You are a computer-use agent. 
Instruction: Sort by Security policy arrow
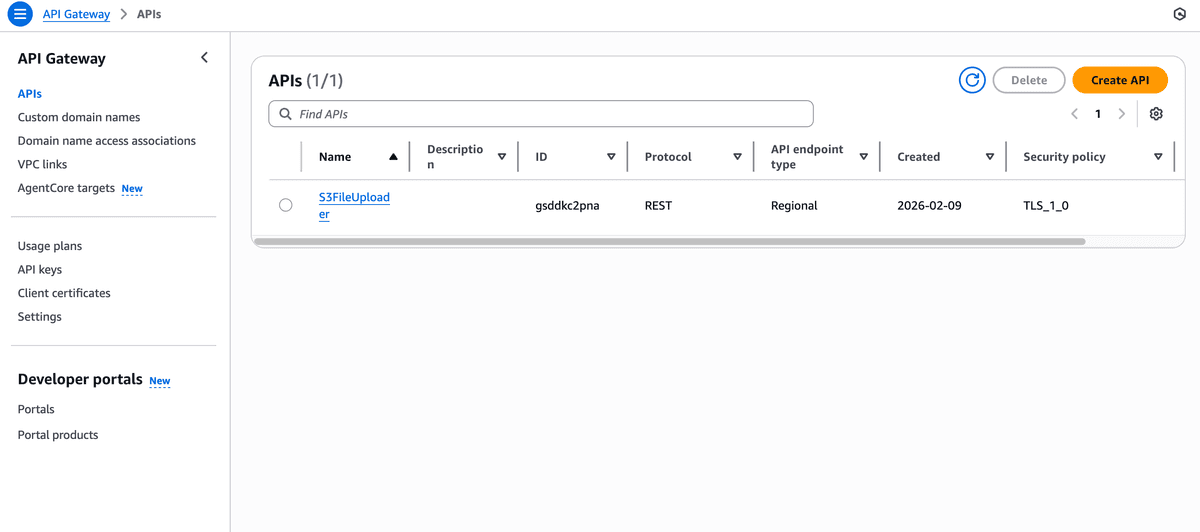pyautogui.click(x=1158, y=157)
